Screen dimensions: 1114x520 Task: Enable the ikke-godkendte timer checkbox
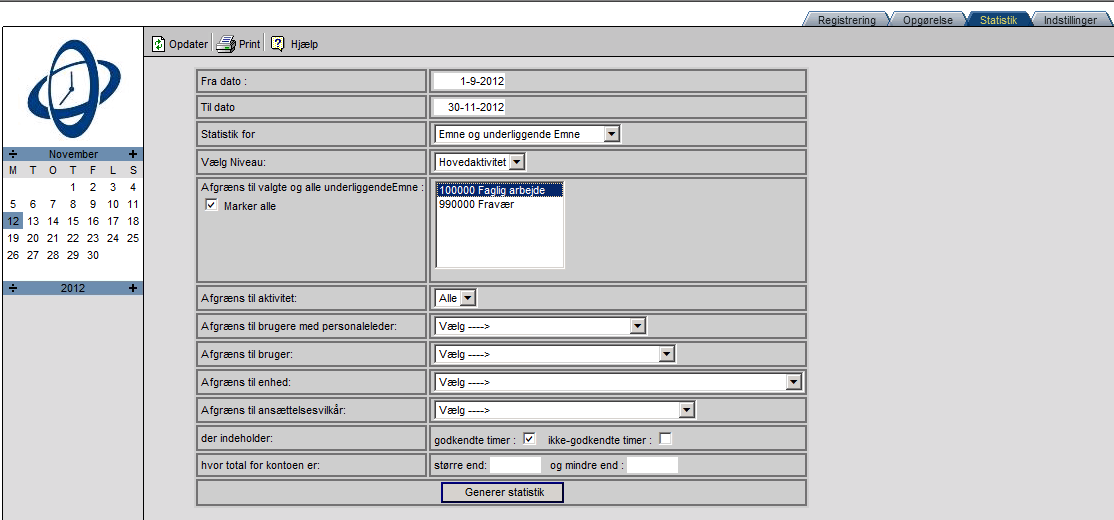[x=665, y=438]
